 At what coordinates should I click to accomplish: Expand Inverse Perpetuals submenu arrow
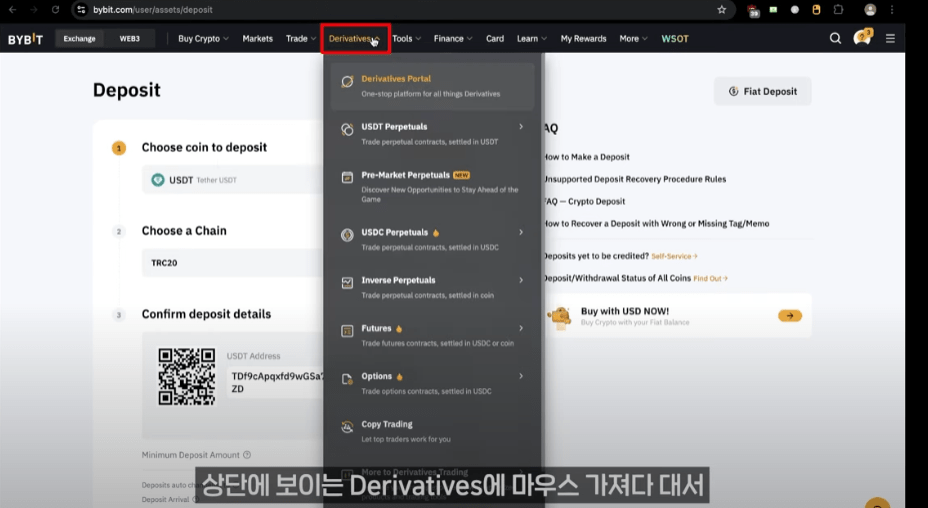(521, 280)
